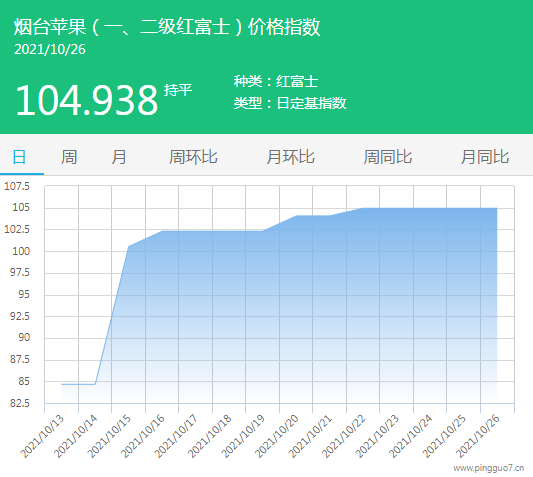Click the date 2021/10/26 under title
The height and width of the screenshot is (477, 533).
click(x=50, y=50)
